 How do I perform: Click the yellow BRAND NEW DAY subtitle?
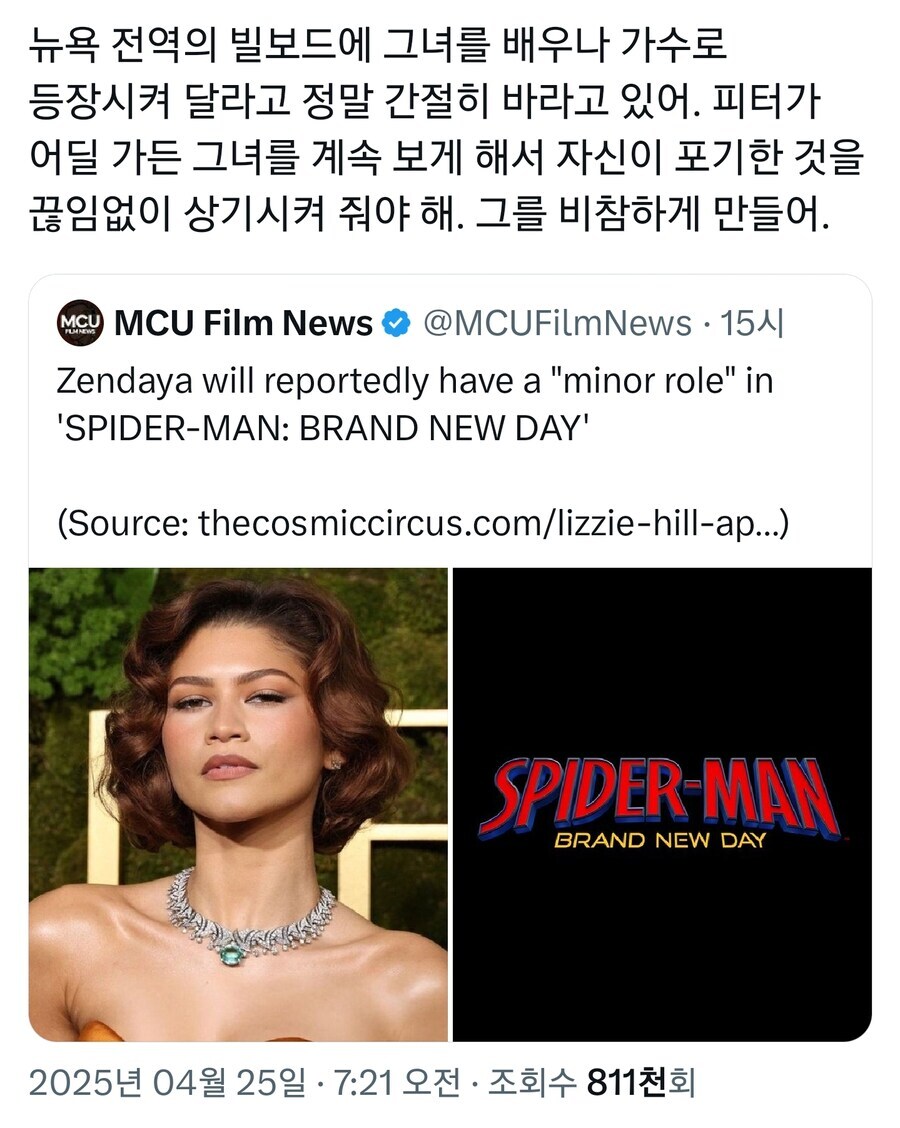coord(659,839)
